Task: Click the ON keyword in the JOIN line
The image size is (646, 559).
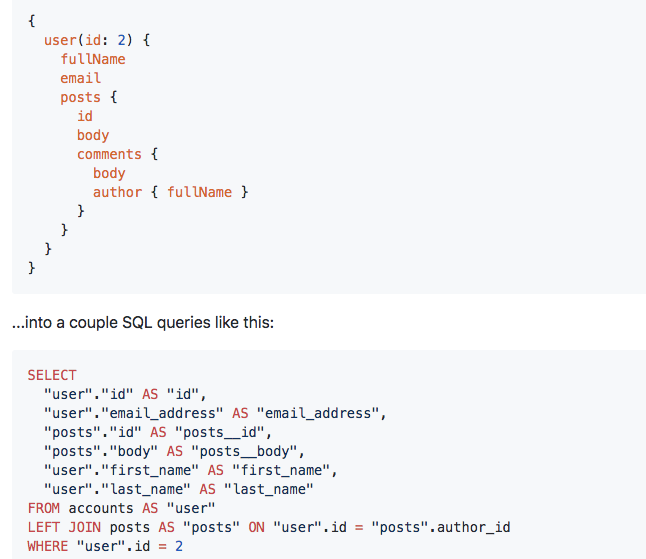Action: click(x=256, y=527)
